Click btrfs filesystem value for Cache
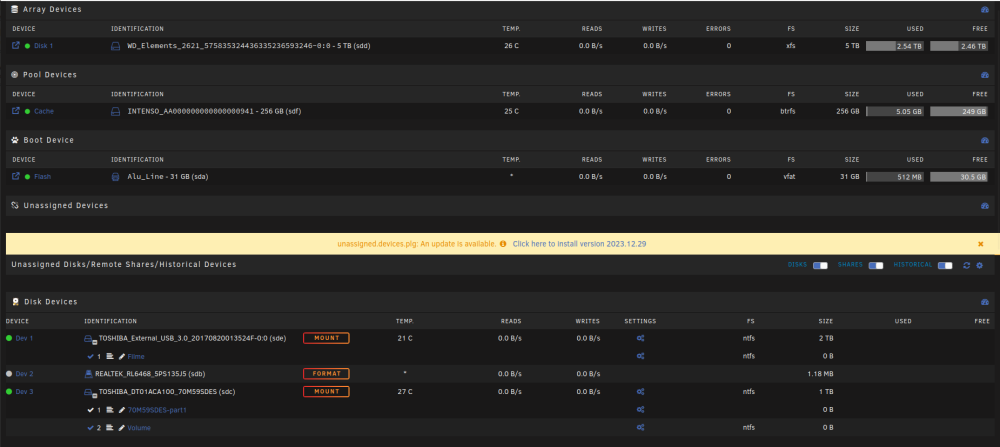This screenshot has width=1000, height=447. tap(789, 111)
